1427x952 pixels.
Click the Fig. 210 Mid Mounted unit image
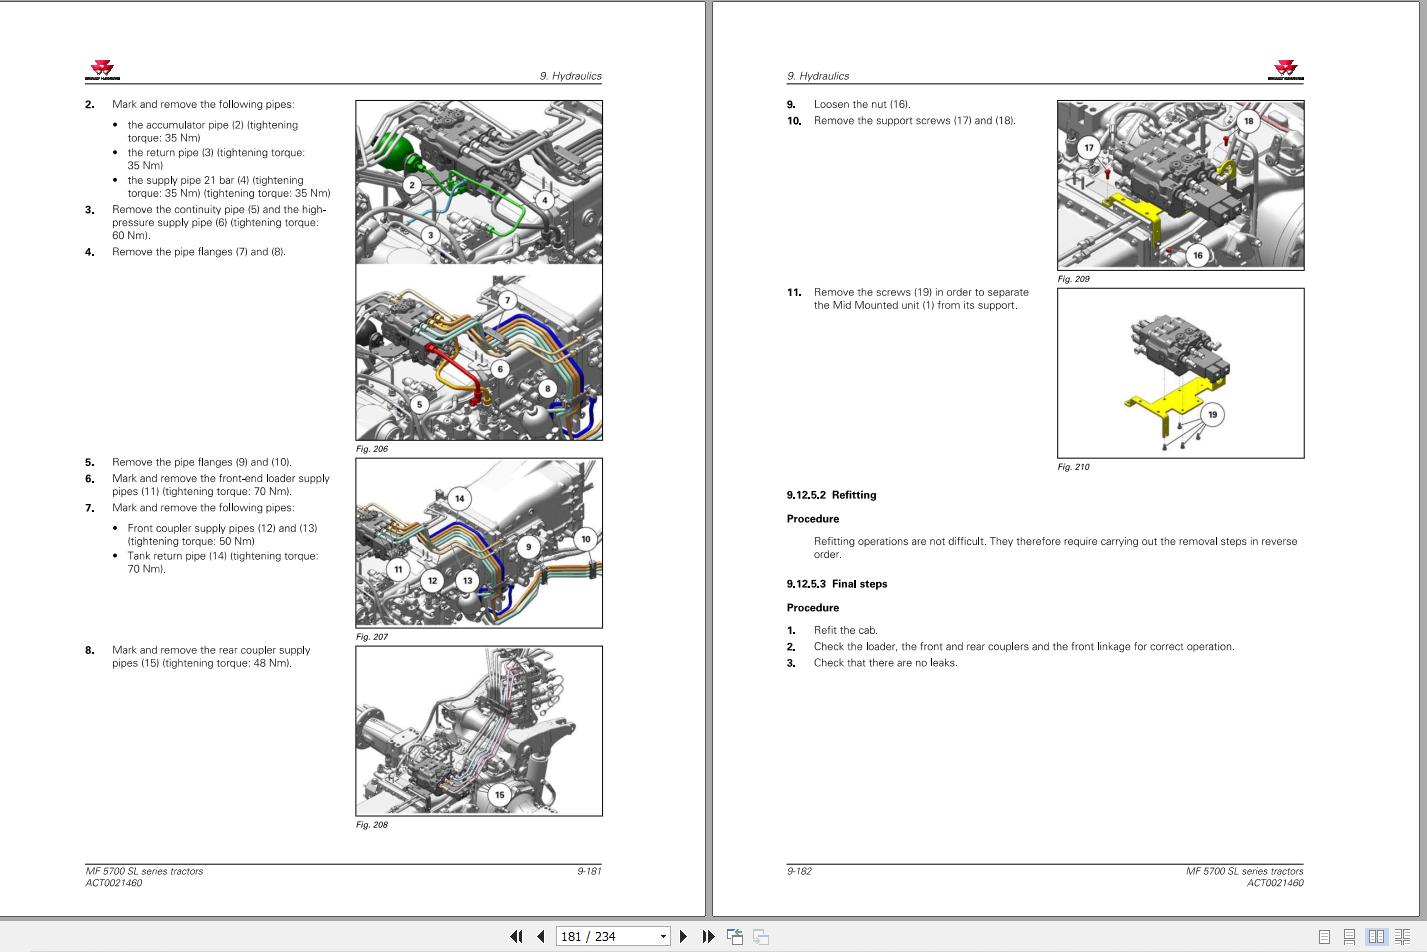click(1180, 373)
